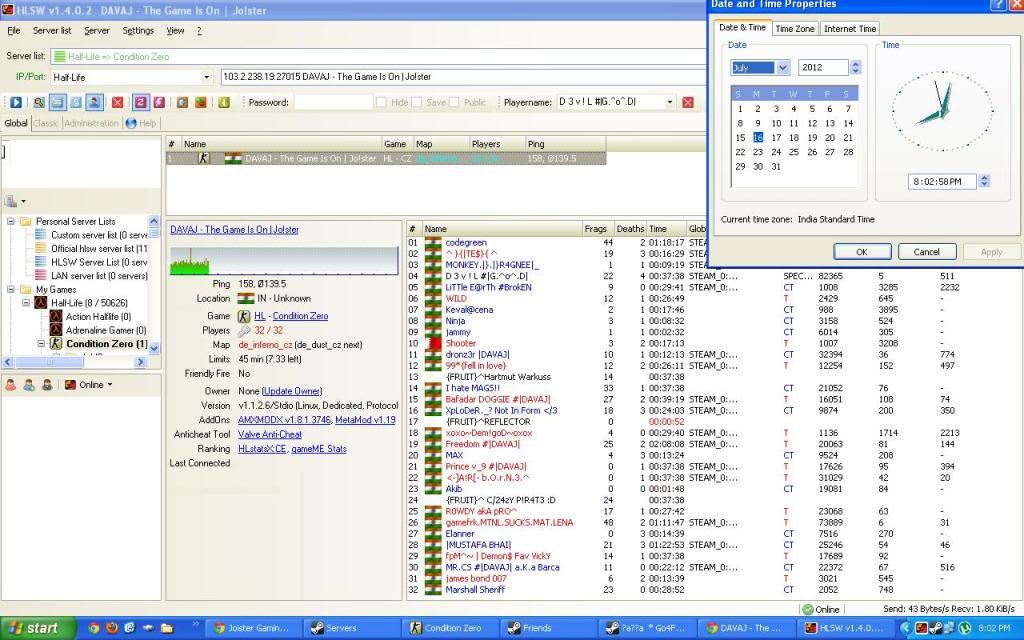Image resolution: width=1024 pixels, height=640 pixels.
Task: Click the LAN server list icon
Action: click(40, 276)
